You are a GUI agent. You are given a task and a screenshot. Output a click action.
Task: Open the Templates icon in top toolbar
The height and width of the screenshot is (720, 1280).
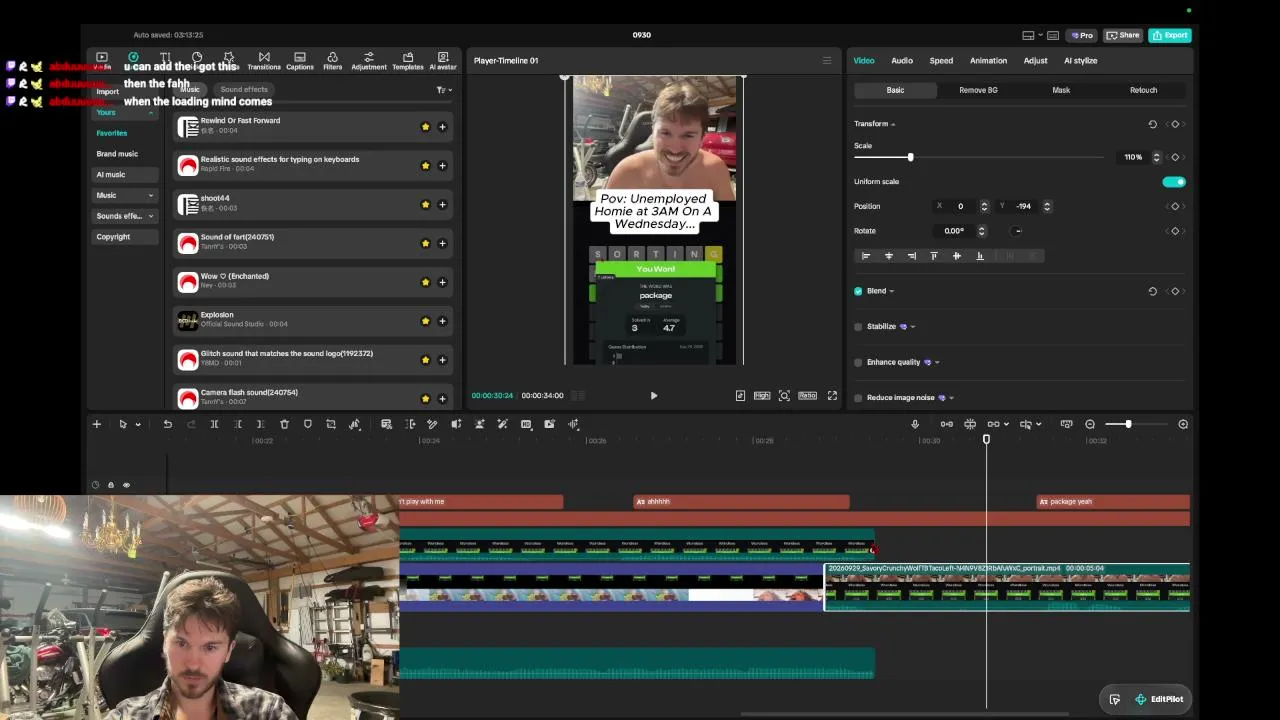[407, 61]
